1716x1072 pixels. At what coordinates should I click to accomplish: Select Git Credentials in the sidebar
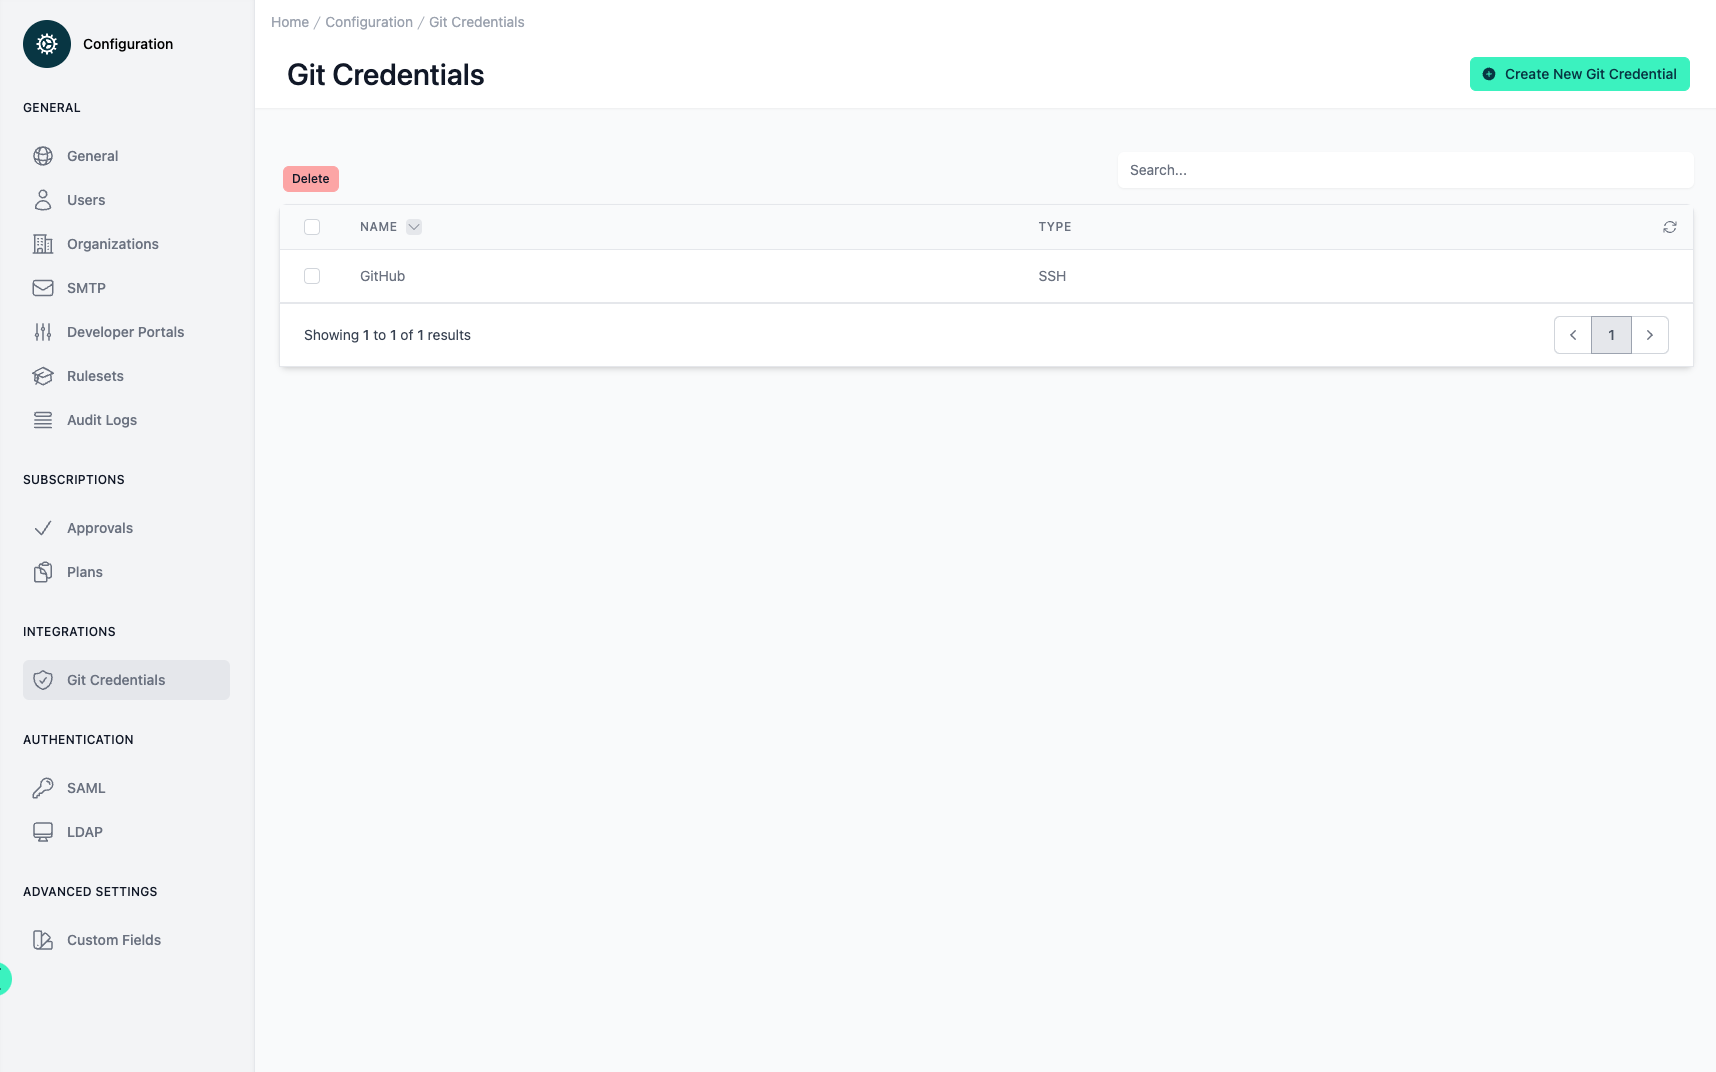(116, 679)
